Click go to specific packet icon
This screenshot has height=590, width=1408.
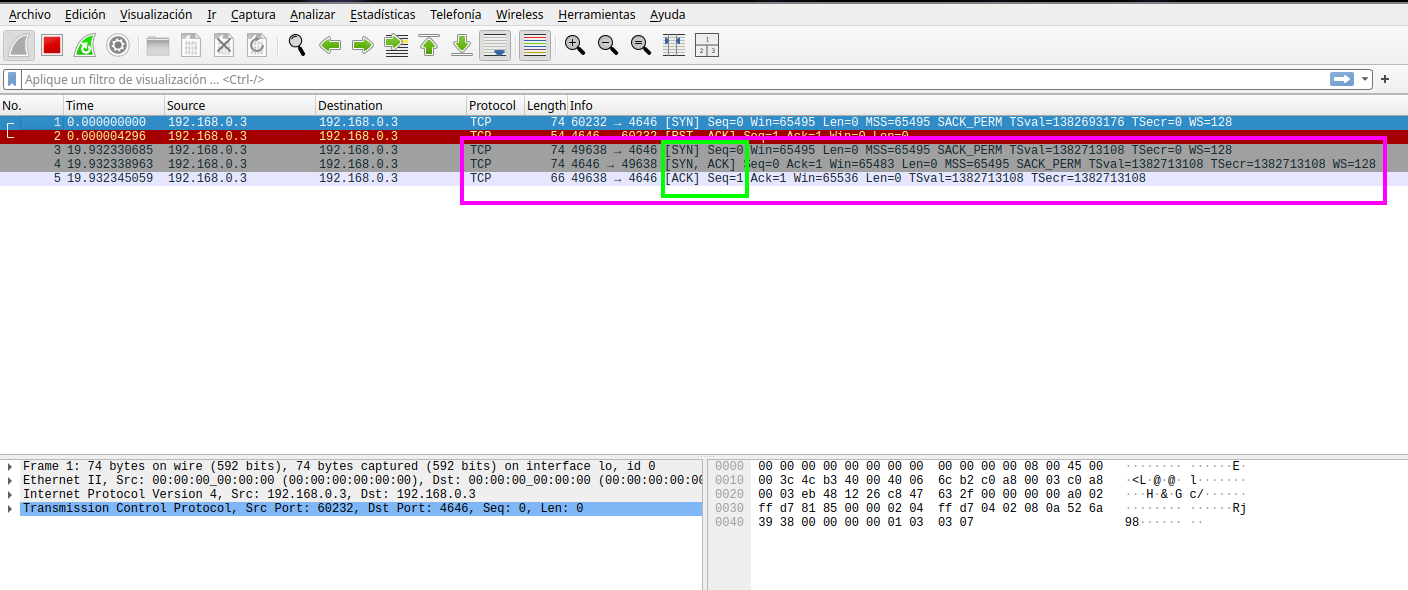point(396,45)
